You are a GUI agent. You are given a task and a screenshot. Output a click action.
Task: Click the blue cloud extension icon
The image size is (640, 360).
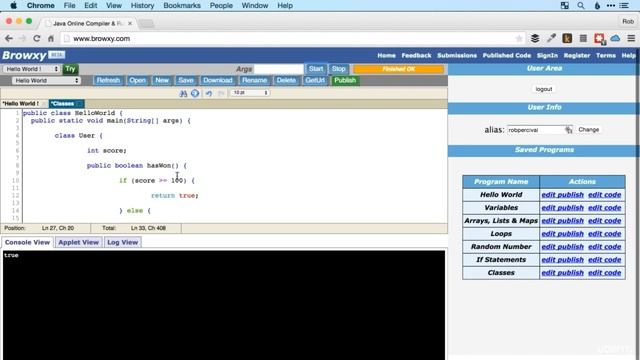615,38
